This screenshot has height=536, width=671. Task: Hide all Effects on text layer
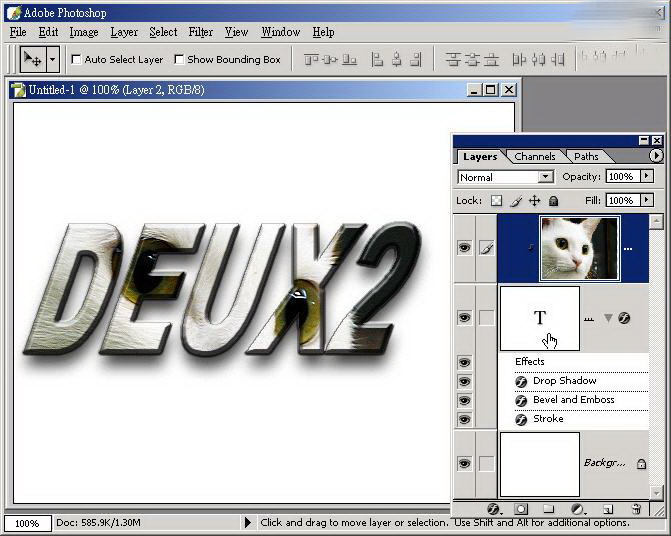click(464, 362)
